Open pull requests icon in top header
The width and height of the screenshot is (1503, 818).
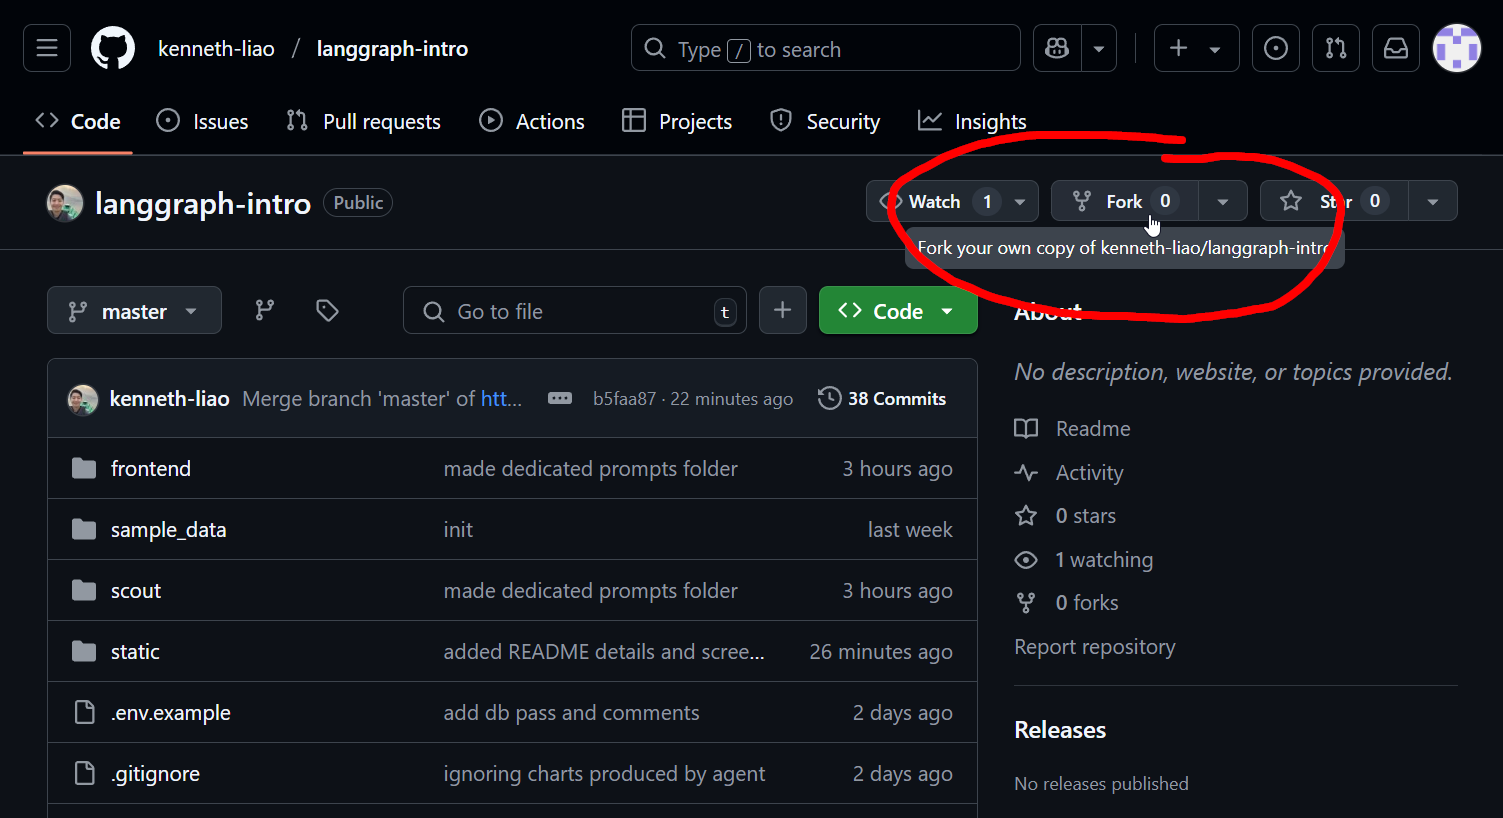[1336, 48]
